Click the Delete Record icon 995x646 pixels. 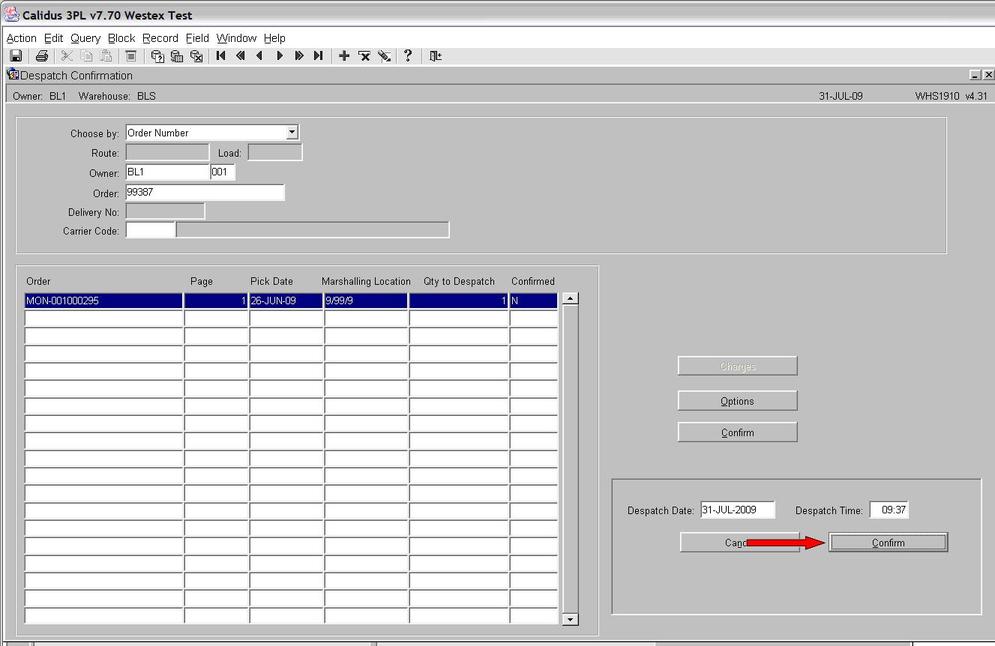click(x=364, y=56)
